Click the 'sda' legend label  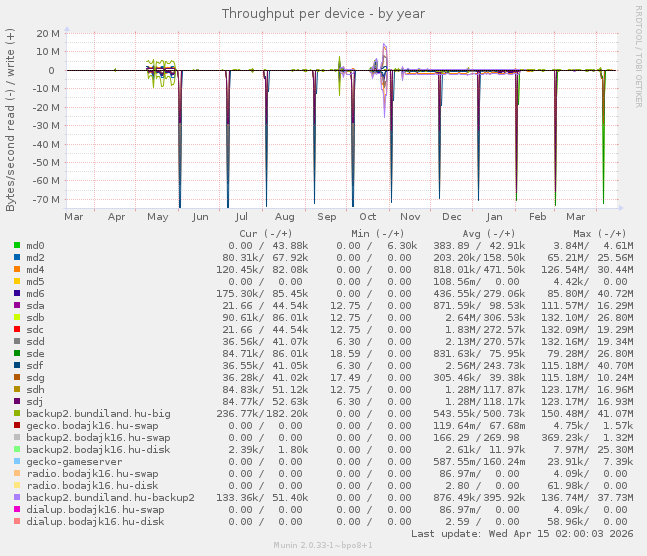tap(35, 305)
